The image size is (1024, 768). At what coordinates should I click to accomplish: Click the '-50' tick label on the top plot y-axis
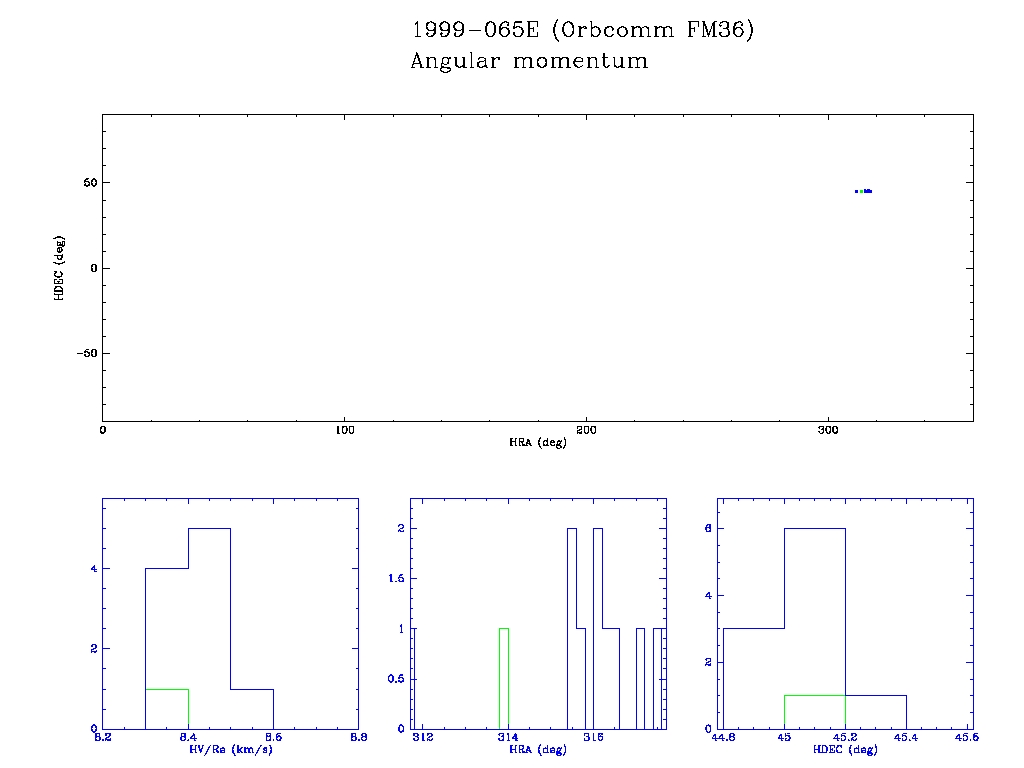tap(83, 353)
